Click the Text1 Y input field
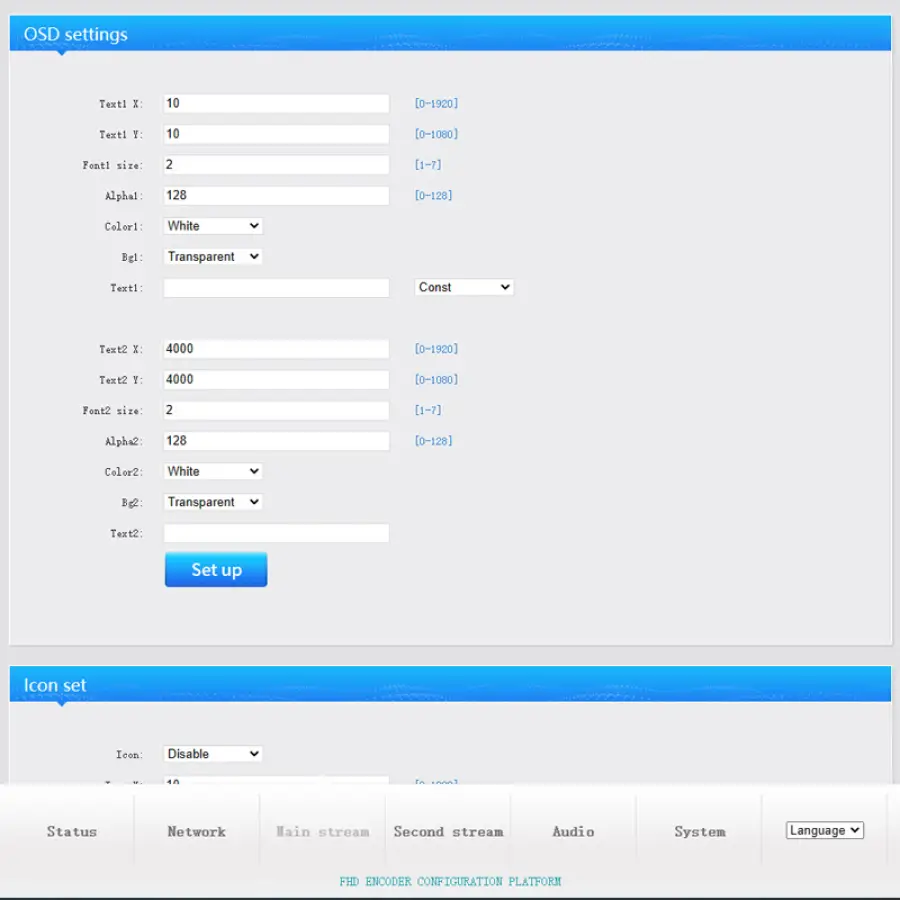 pyautogui.click(x=276, y=134)
